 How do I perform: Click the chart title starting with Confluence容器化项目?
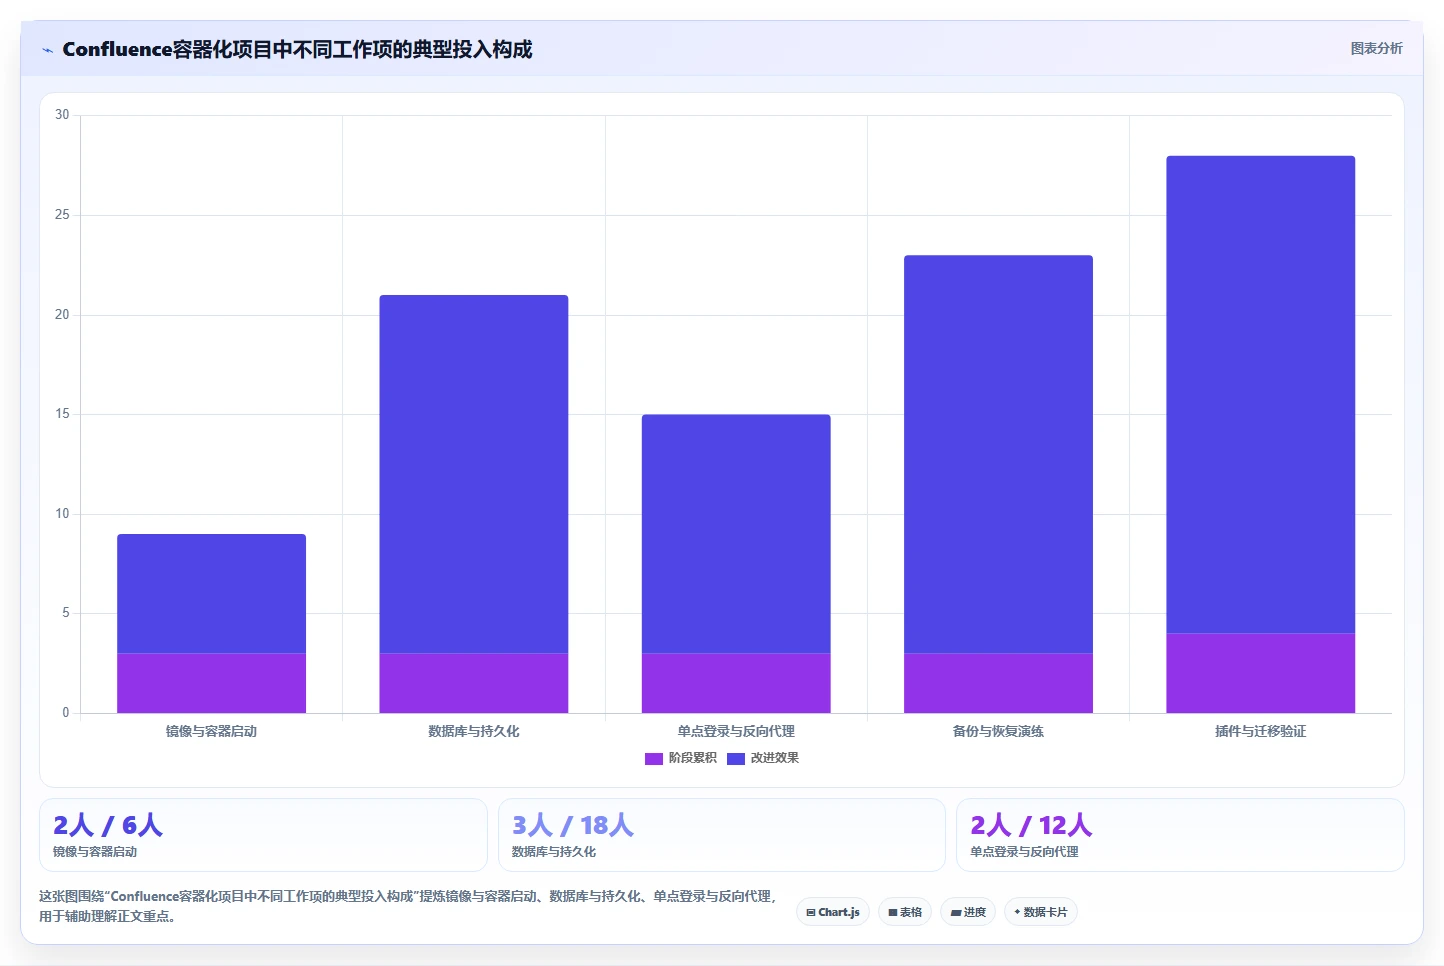(x=297, y=49)
